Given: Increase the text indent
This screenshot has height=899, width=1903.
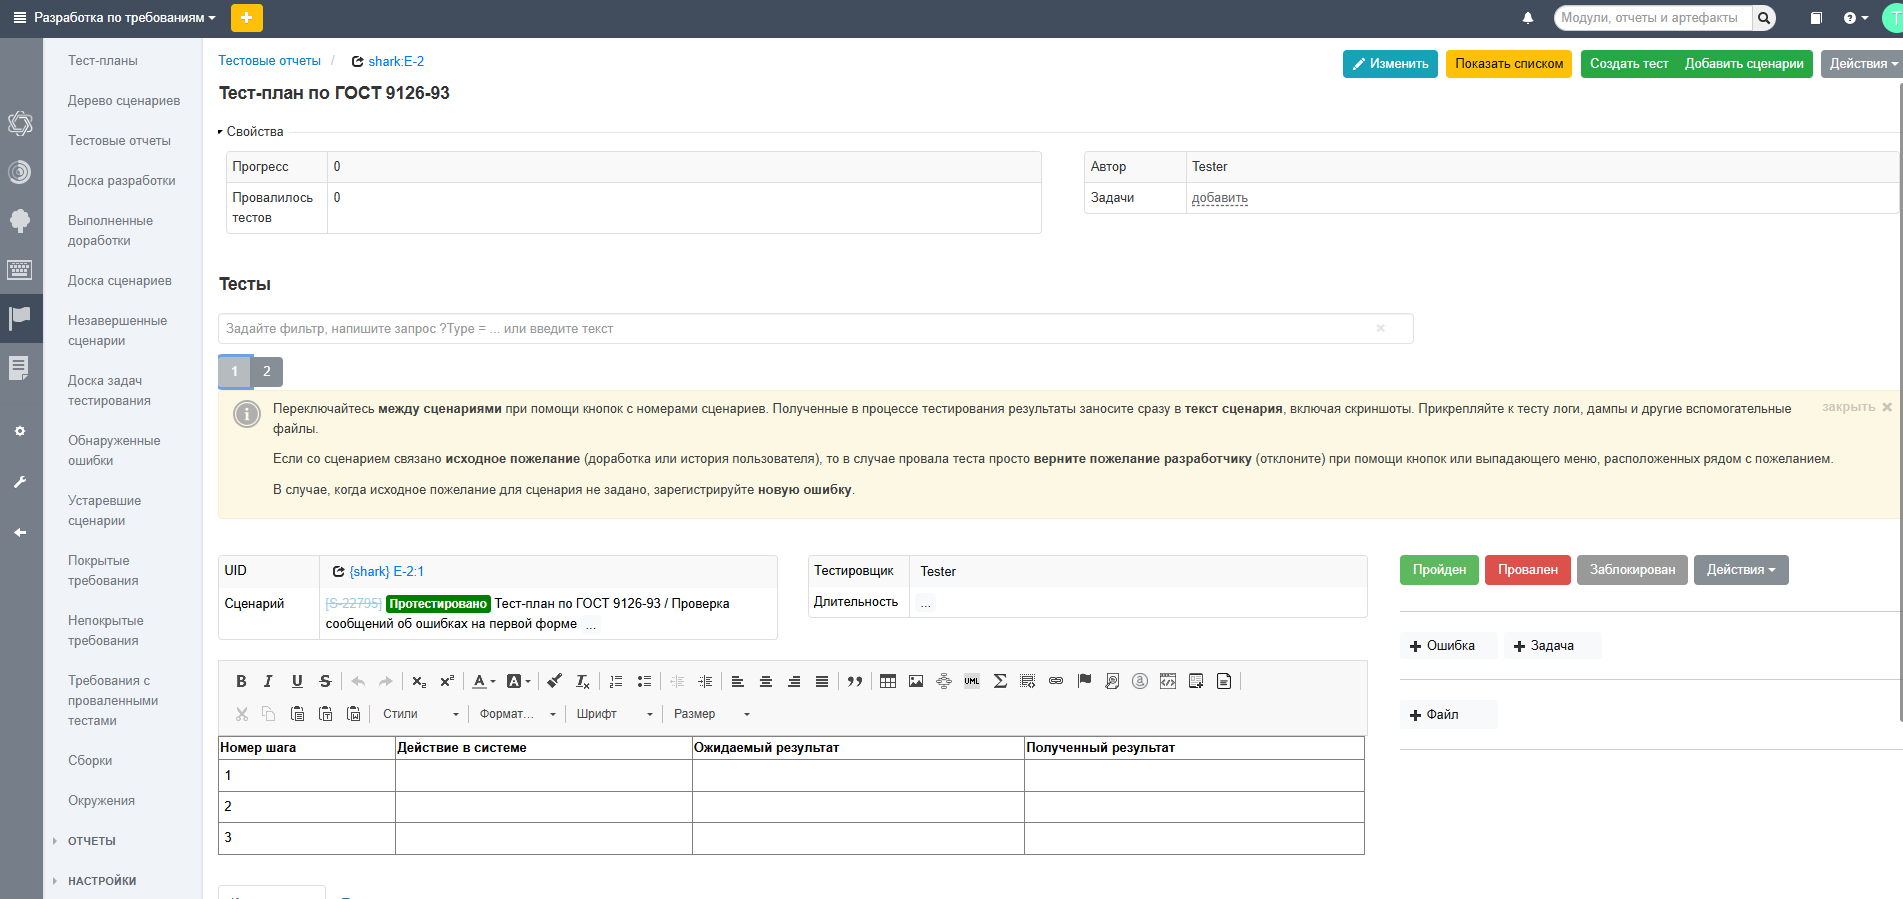Looking at the screenshot, I should click(705, 681).
